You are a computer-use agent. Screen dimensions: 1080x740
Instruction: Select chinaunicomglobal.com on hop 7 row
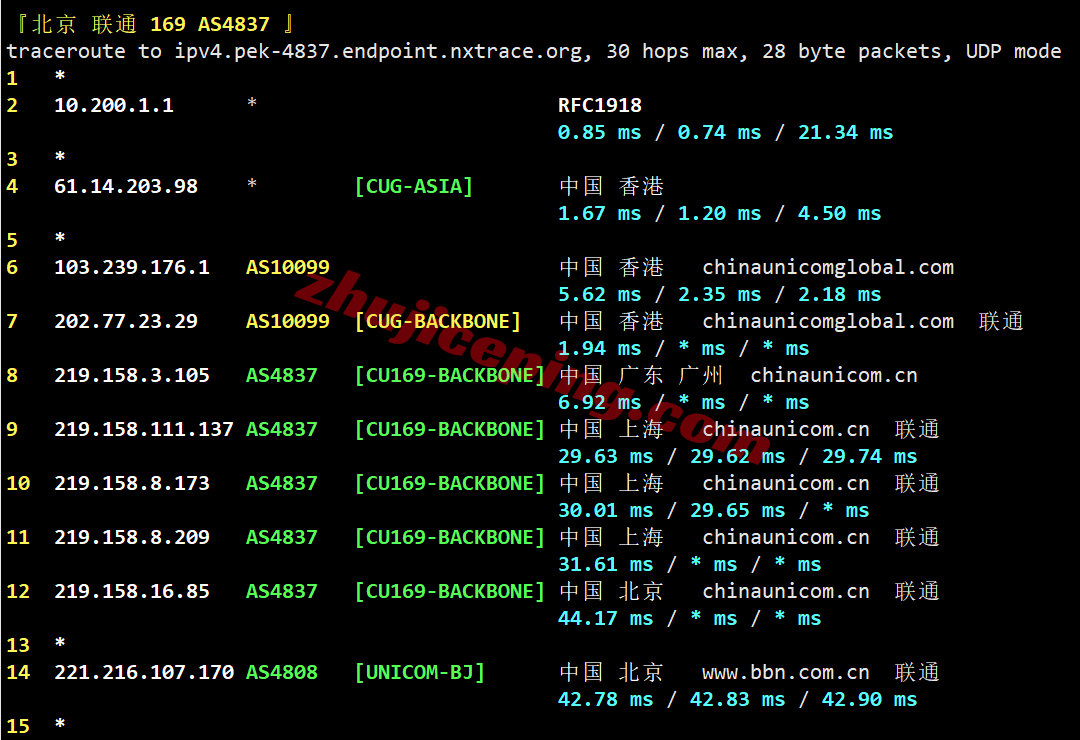[x=828, y=321]
